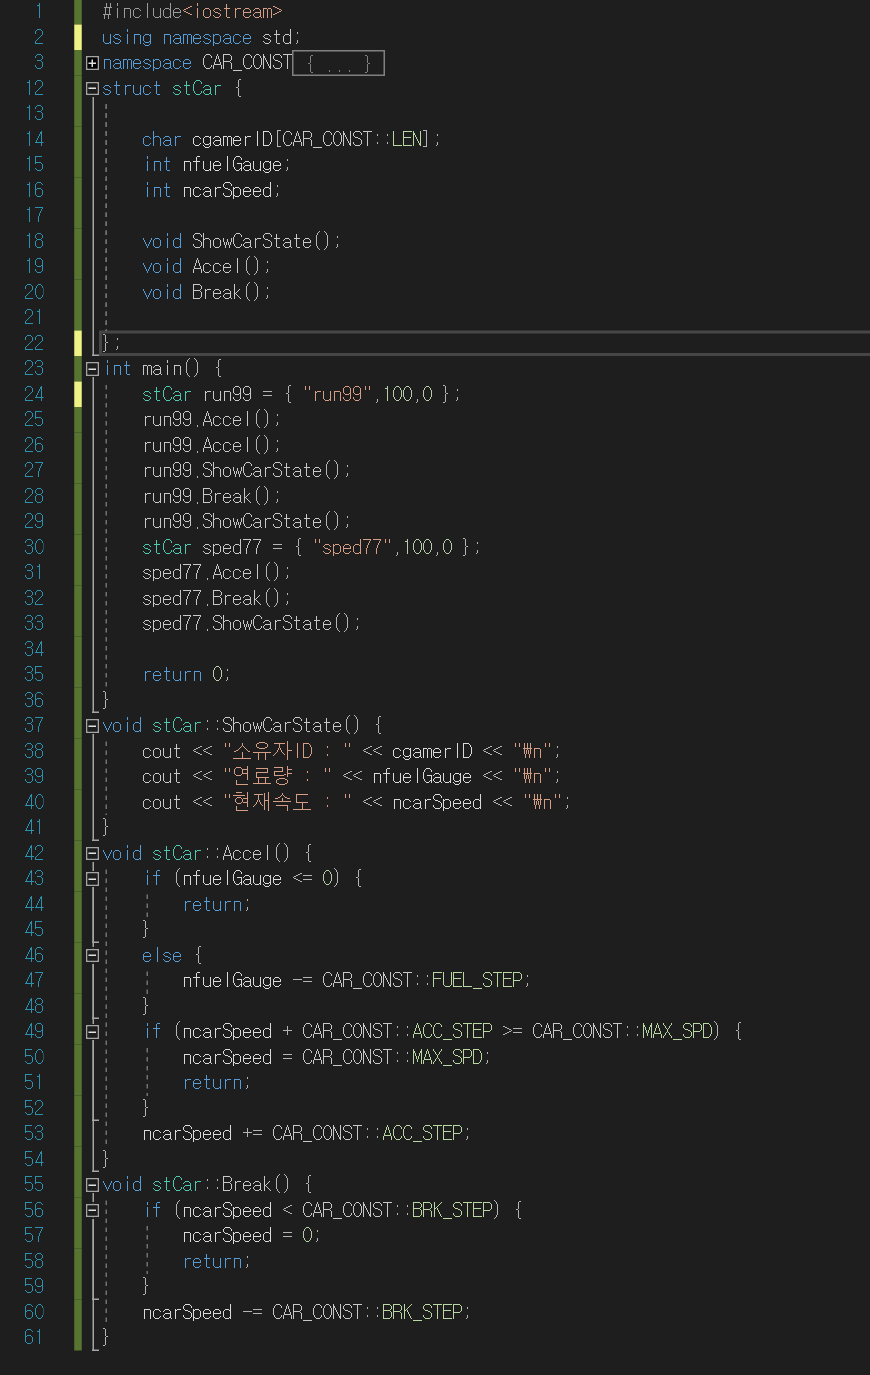Collapse the stCar::Break function
Viewport: 870px width, 1375px height.
(93, 1185)
